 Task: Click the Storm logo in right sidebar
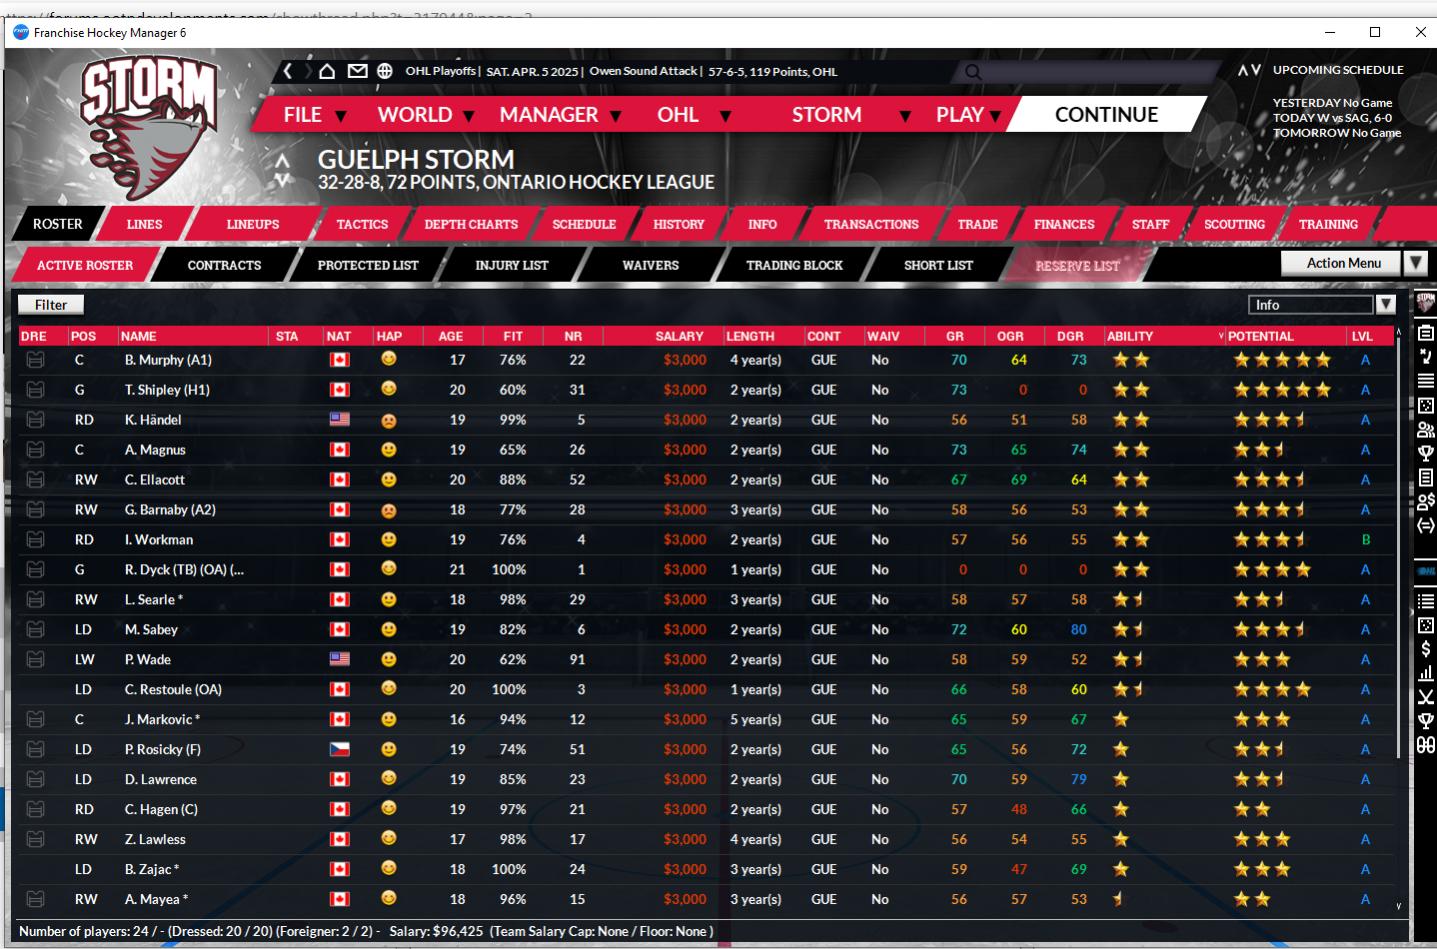click(1426, 303)
